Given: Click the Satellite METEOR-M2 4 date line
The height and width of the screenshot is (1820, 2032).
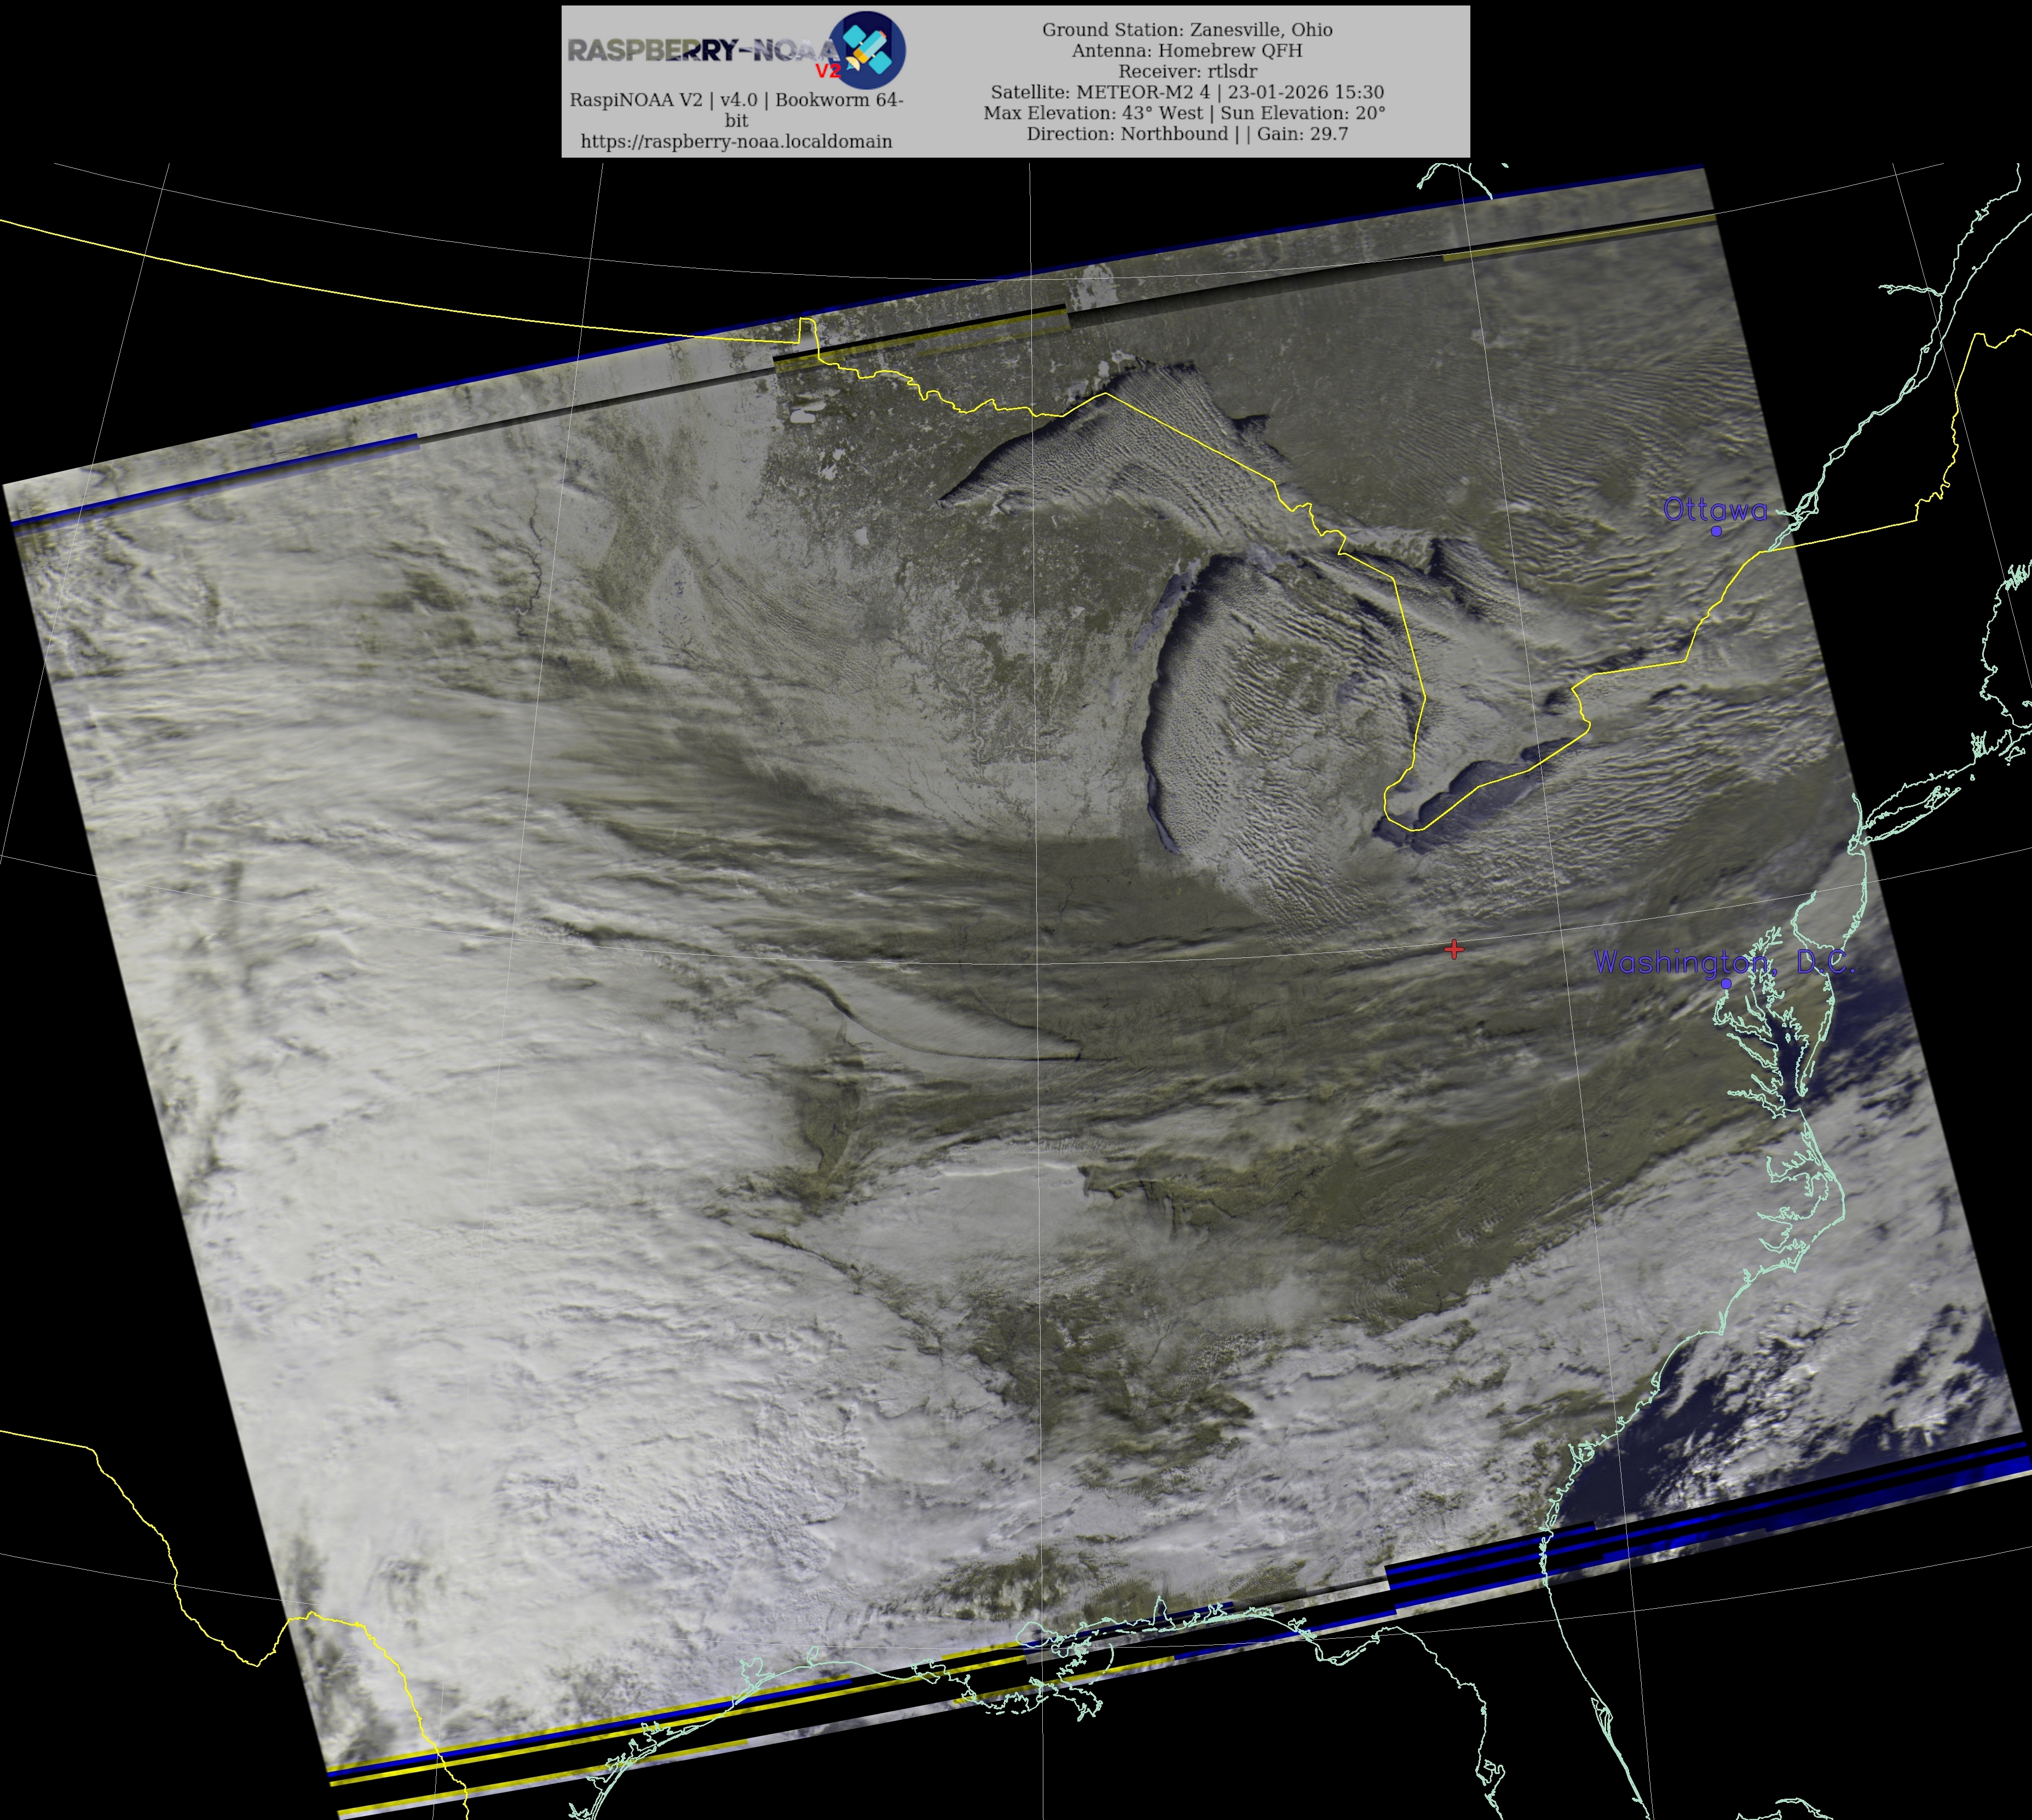Looking at the screenshot, I should (x=1187, y=92).
